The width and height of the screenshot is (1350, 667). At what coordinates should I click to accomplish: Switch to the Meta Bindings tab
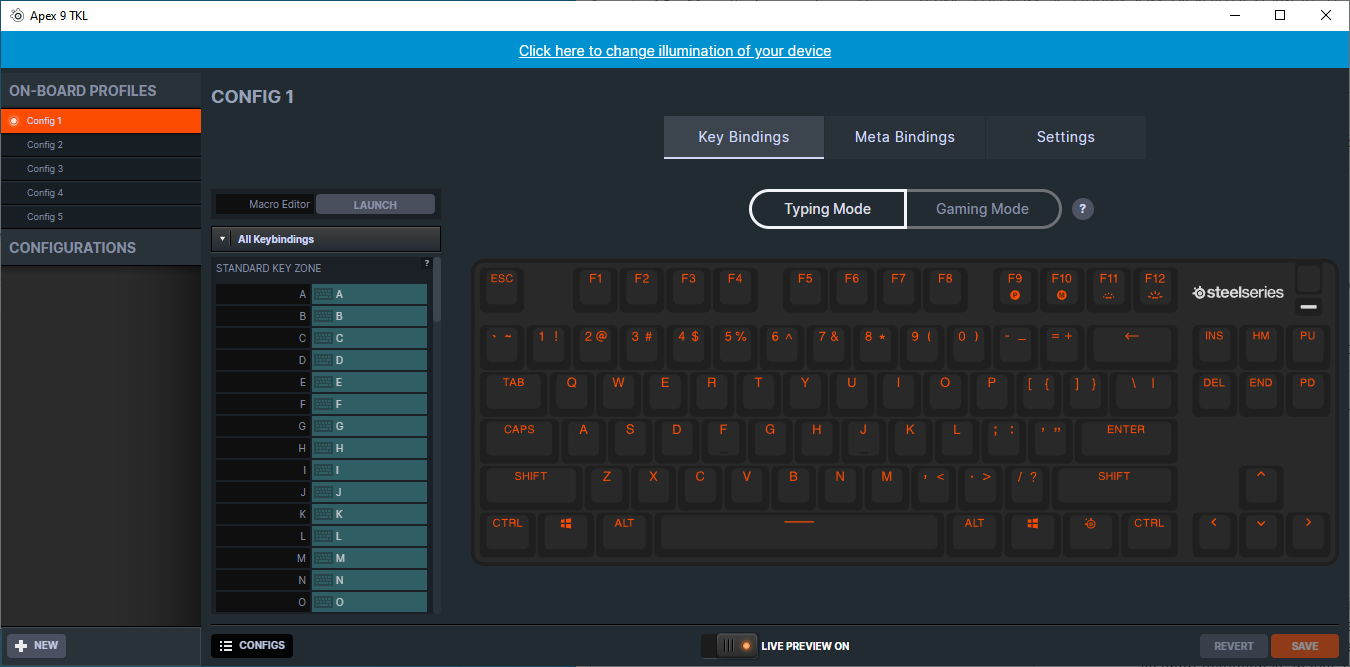(904, 137)
